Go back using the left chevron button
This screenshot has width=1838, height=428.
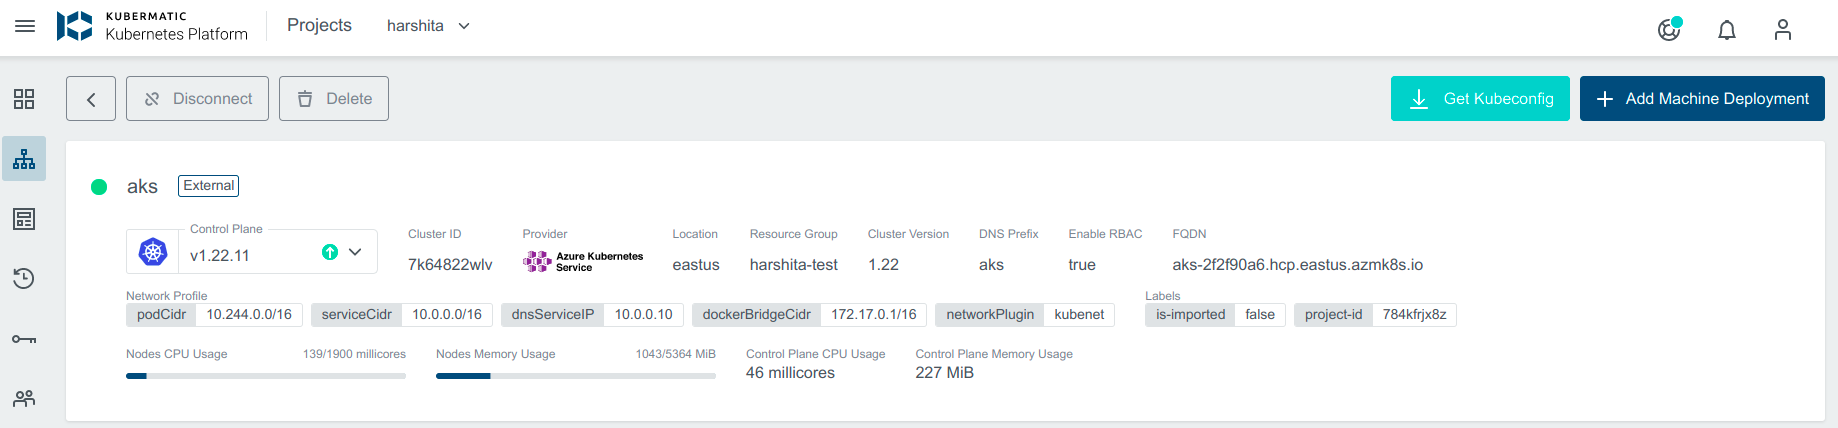click(x=91, y=99)
